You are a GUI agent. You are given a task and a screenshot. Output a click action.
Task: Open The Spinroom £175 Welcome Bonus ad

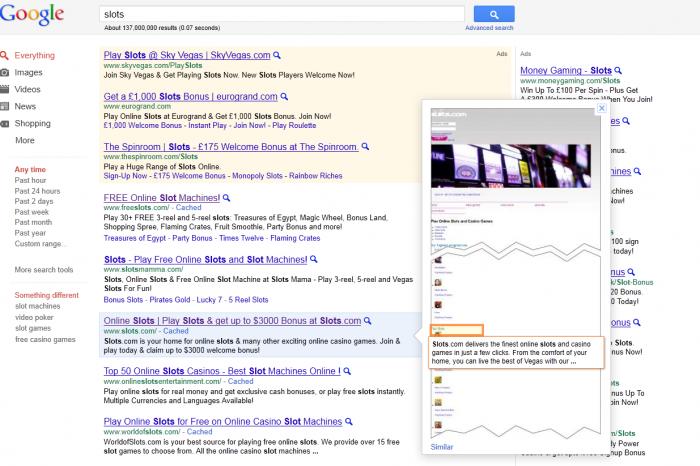pos(231,147)
